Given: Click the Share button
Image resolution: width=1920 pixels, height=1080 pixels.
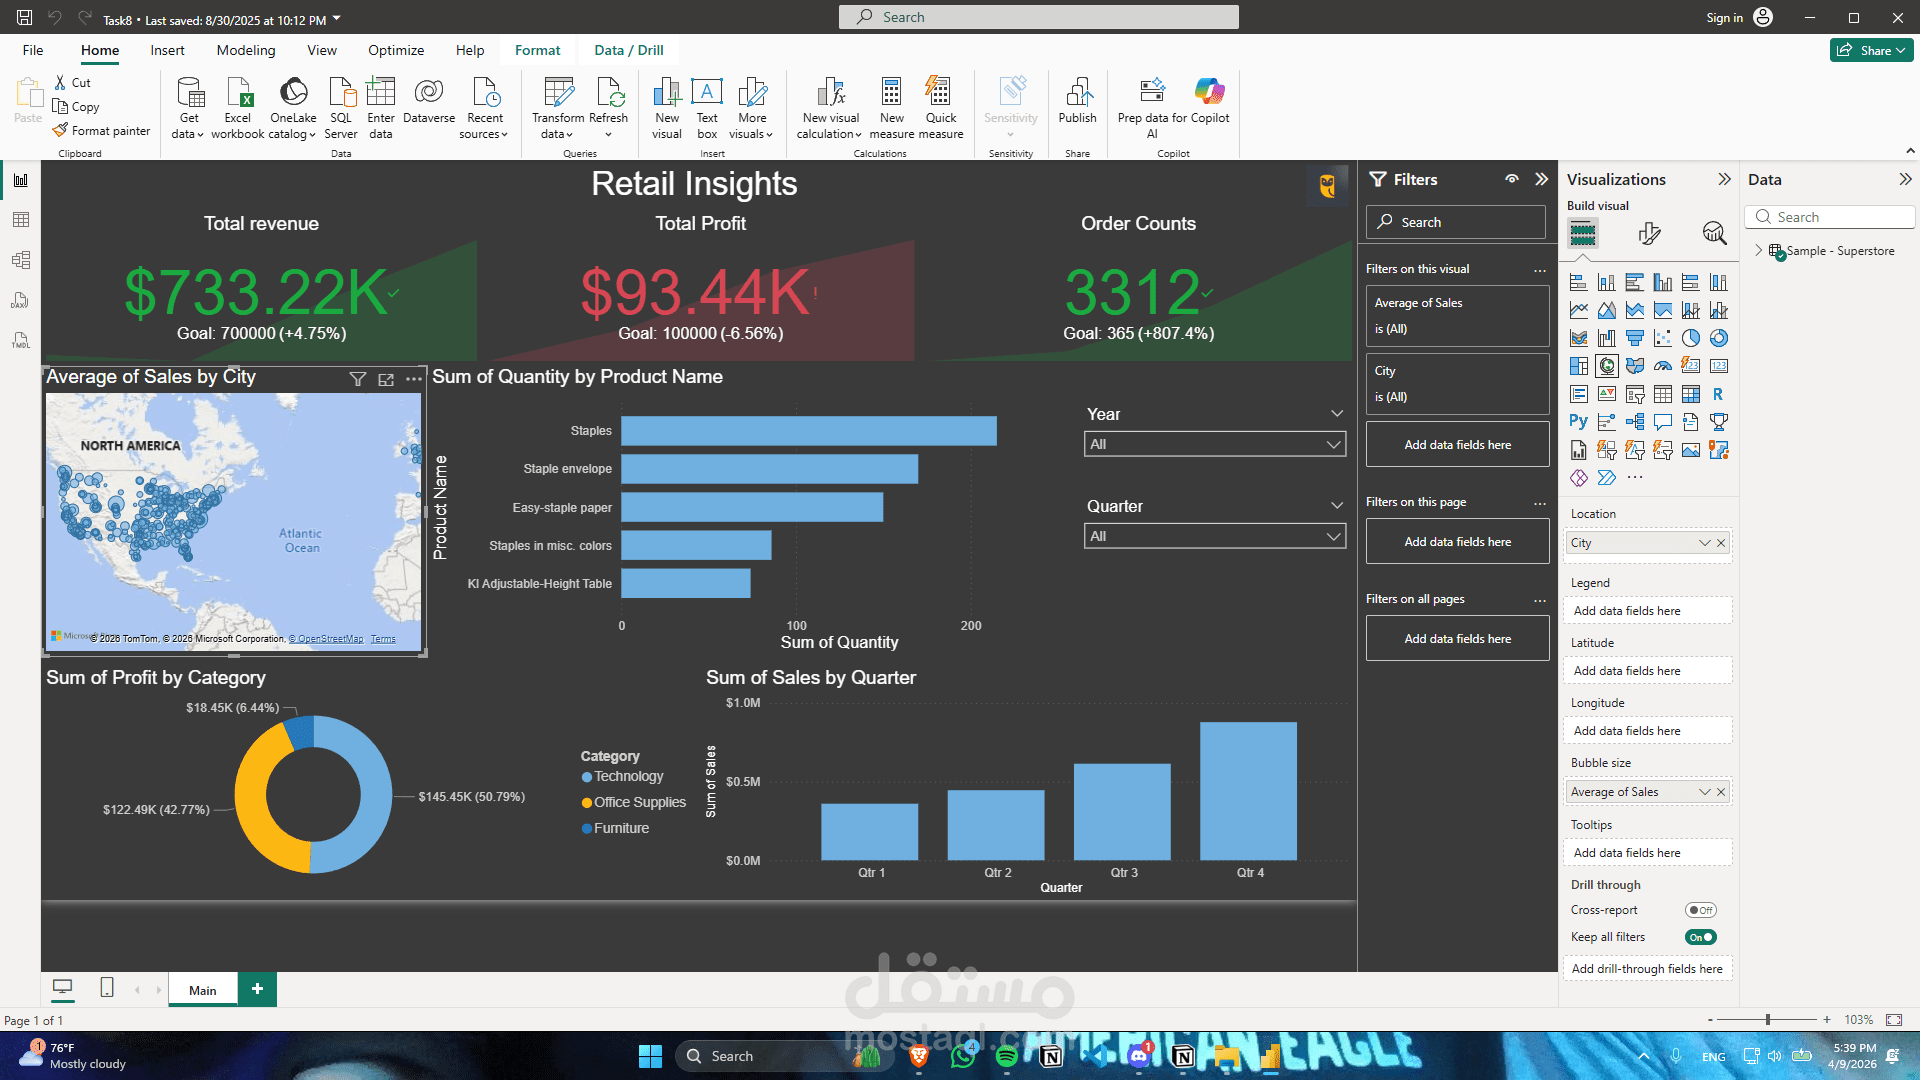Looking at the screenshot, I should [1871, 50].
